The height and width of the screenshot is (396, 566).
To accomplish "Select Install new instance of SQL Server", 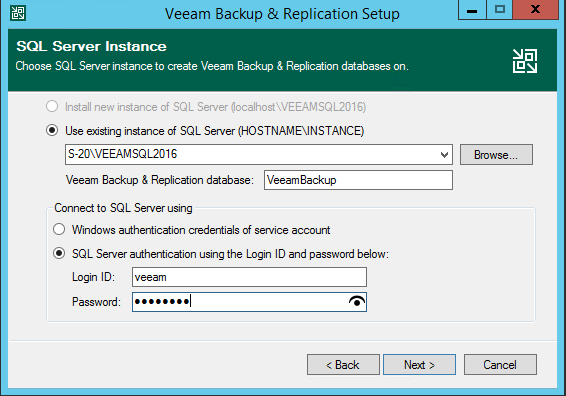I will (52, 106).
